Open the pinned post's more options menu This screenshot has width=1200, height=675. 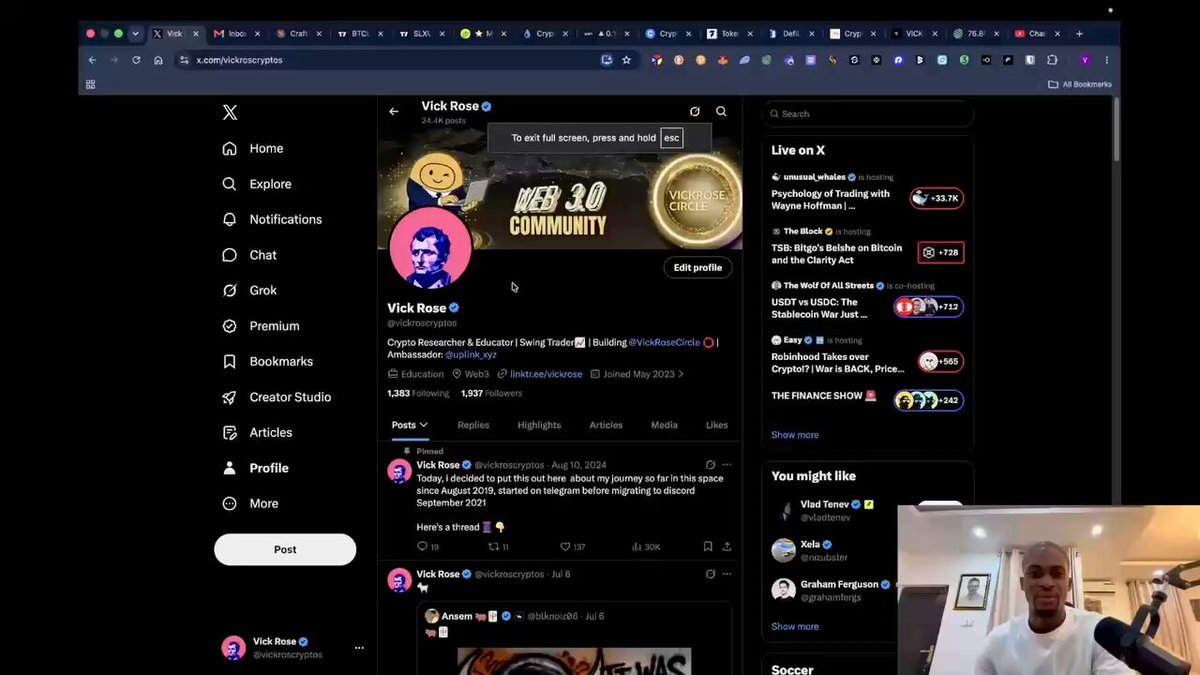coord(727,465)
